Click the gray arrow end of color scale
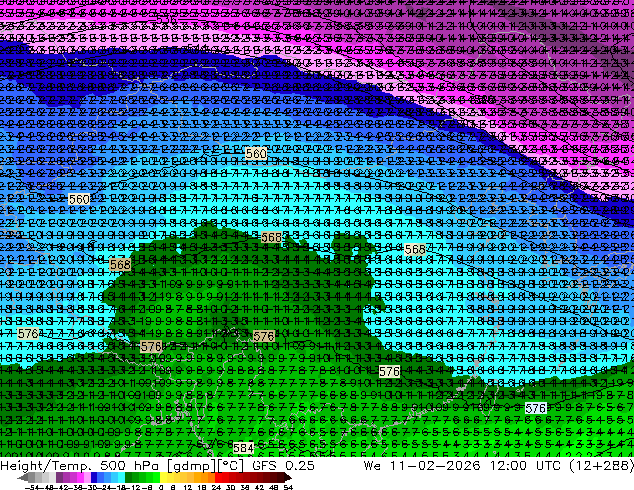 click(23, 477)
